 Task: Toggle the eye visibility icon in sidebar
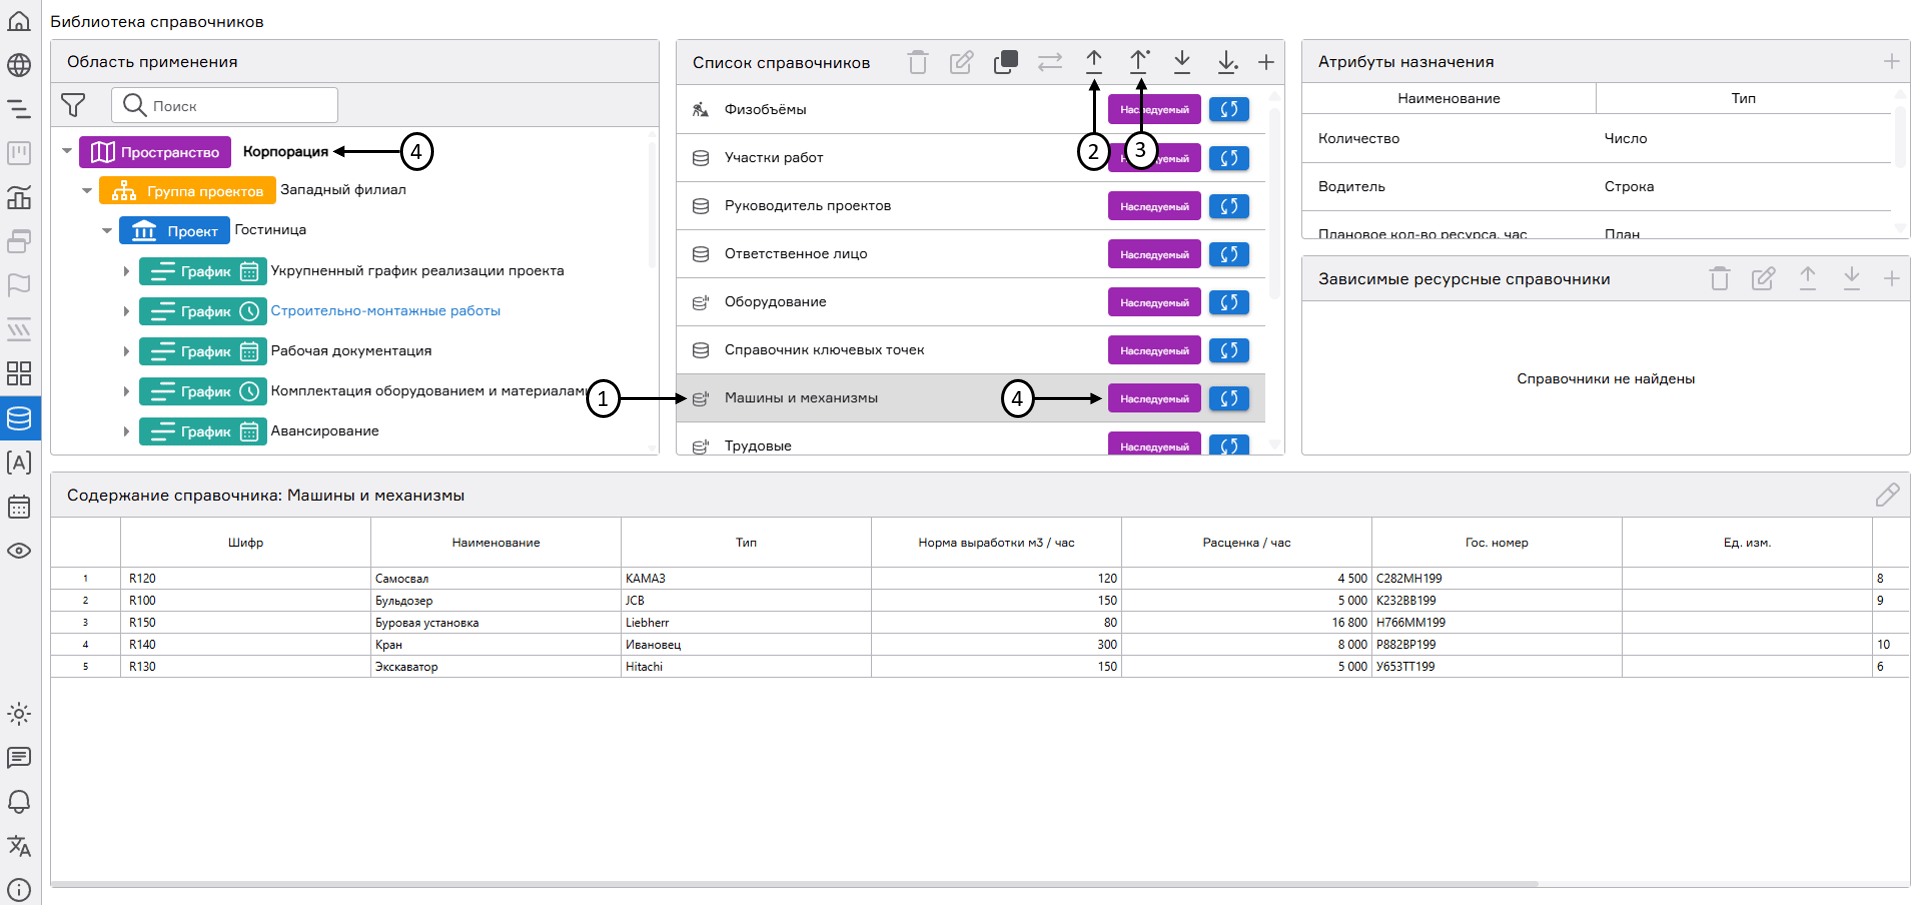pyautogui.click(x=19, y=551)
